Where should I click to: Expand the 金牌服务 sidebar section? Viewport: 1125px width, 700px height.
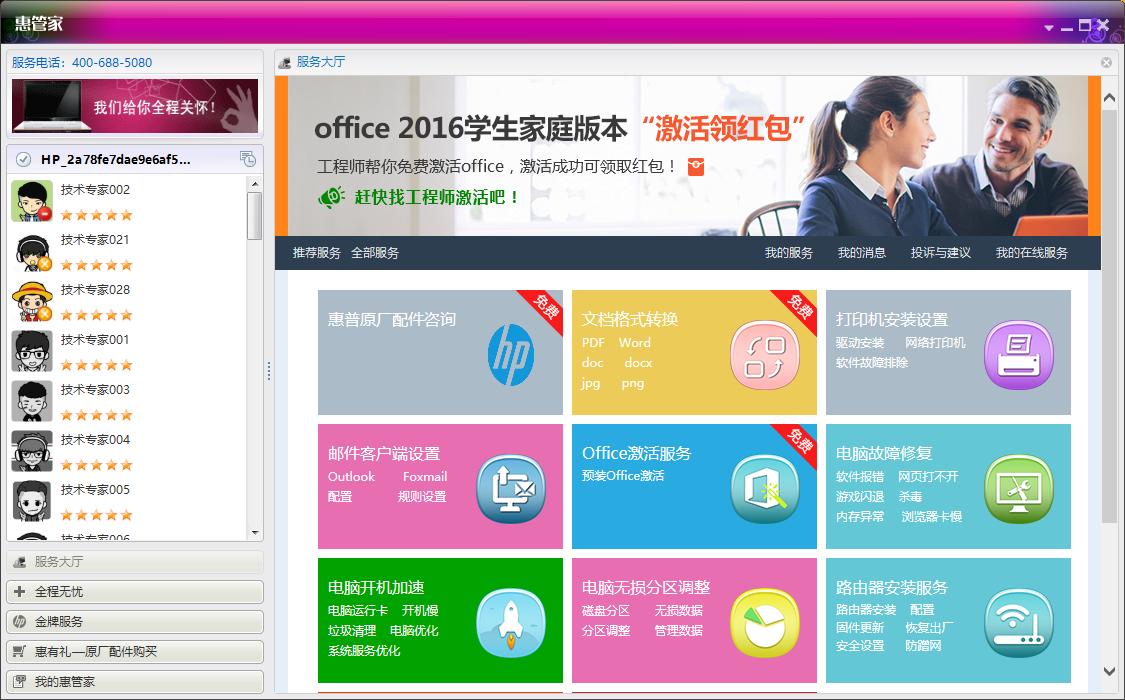coord(135,622)
